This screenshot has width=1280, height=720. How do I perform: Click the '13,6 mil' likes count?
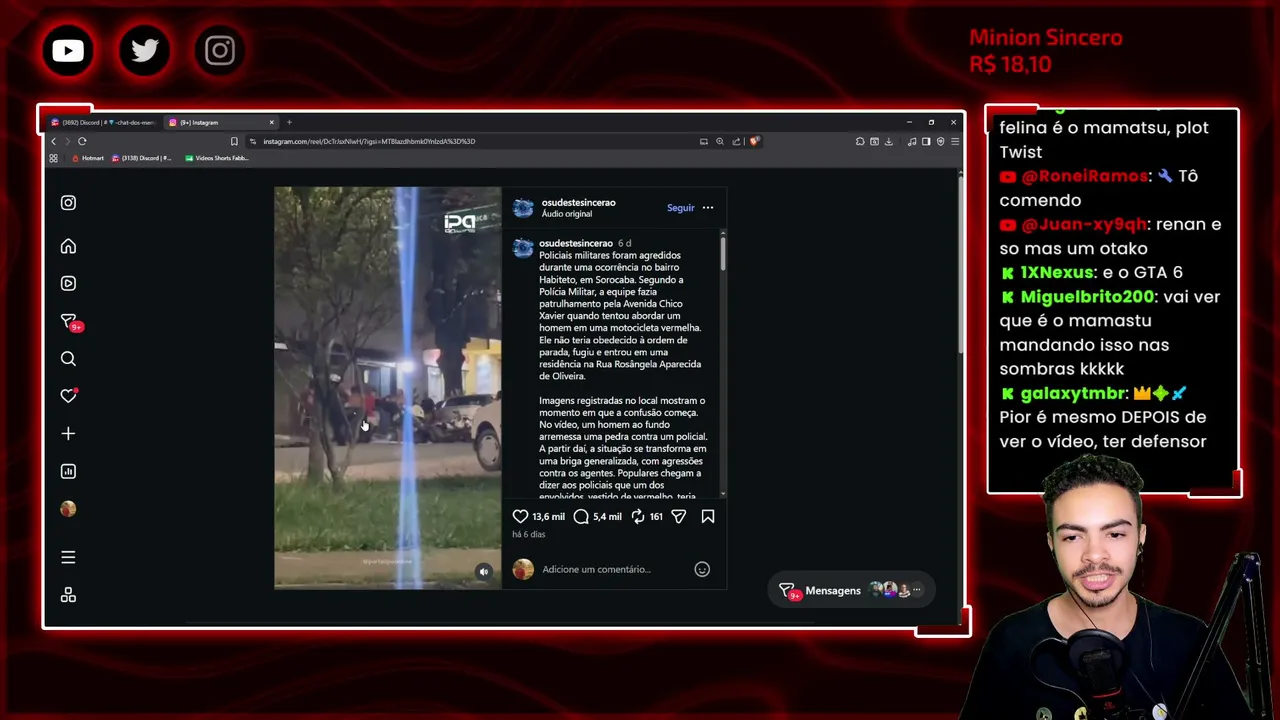point(548,517)
